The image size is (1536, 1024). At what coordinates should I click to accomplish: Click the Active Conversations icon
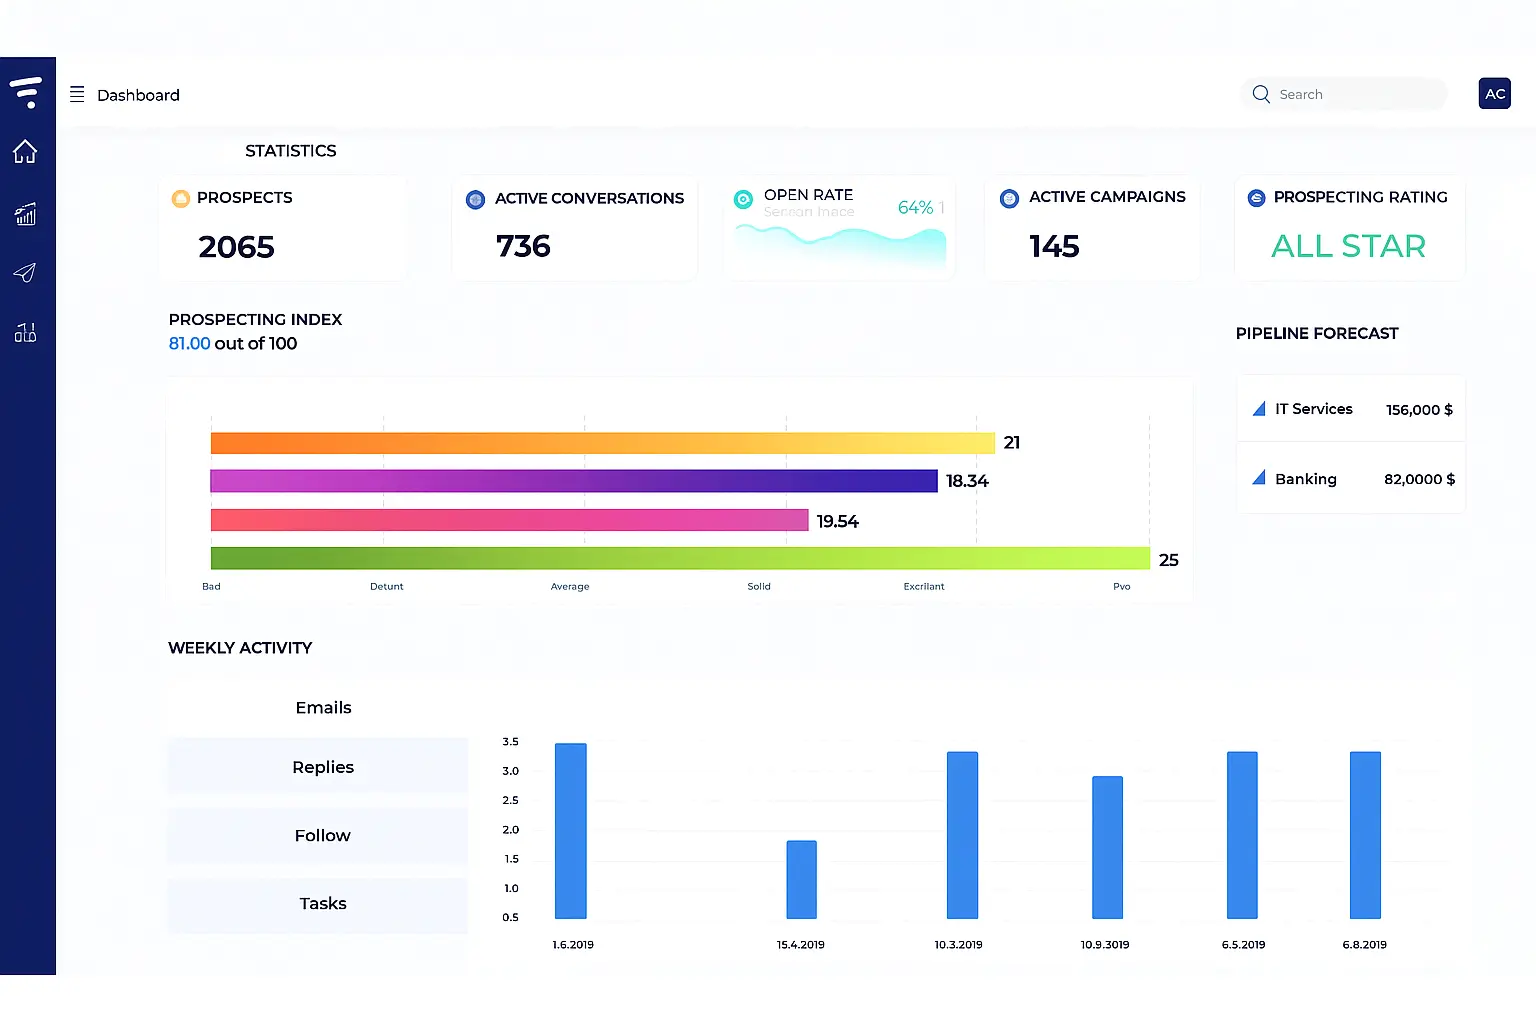pos(475,199)
